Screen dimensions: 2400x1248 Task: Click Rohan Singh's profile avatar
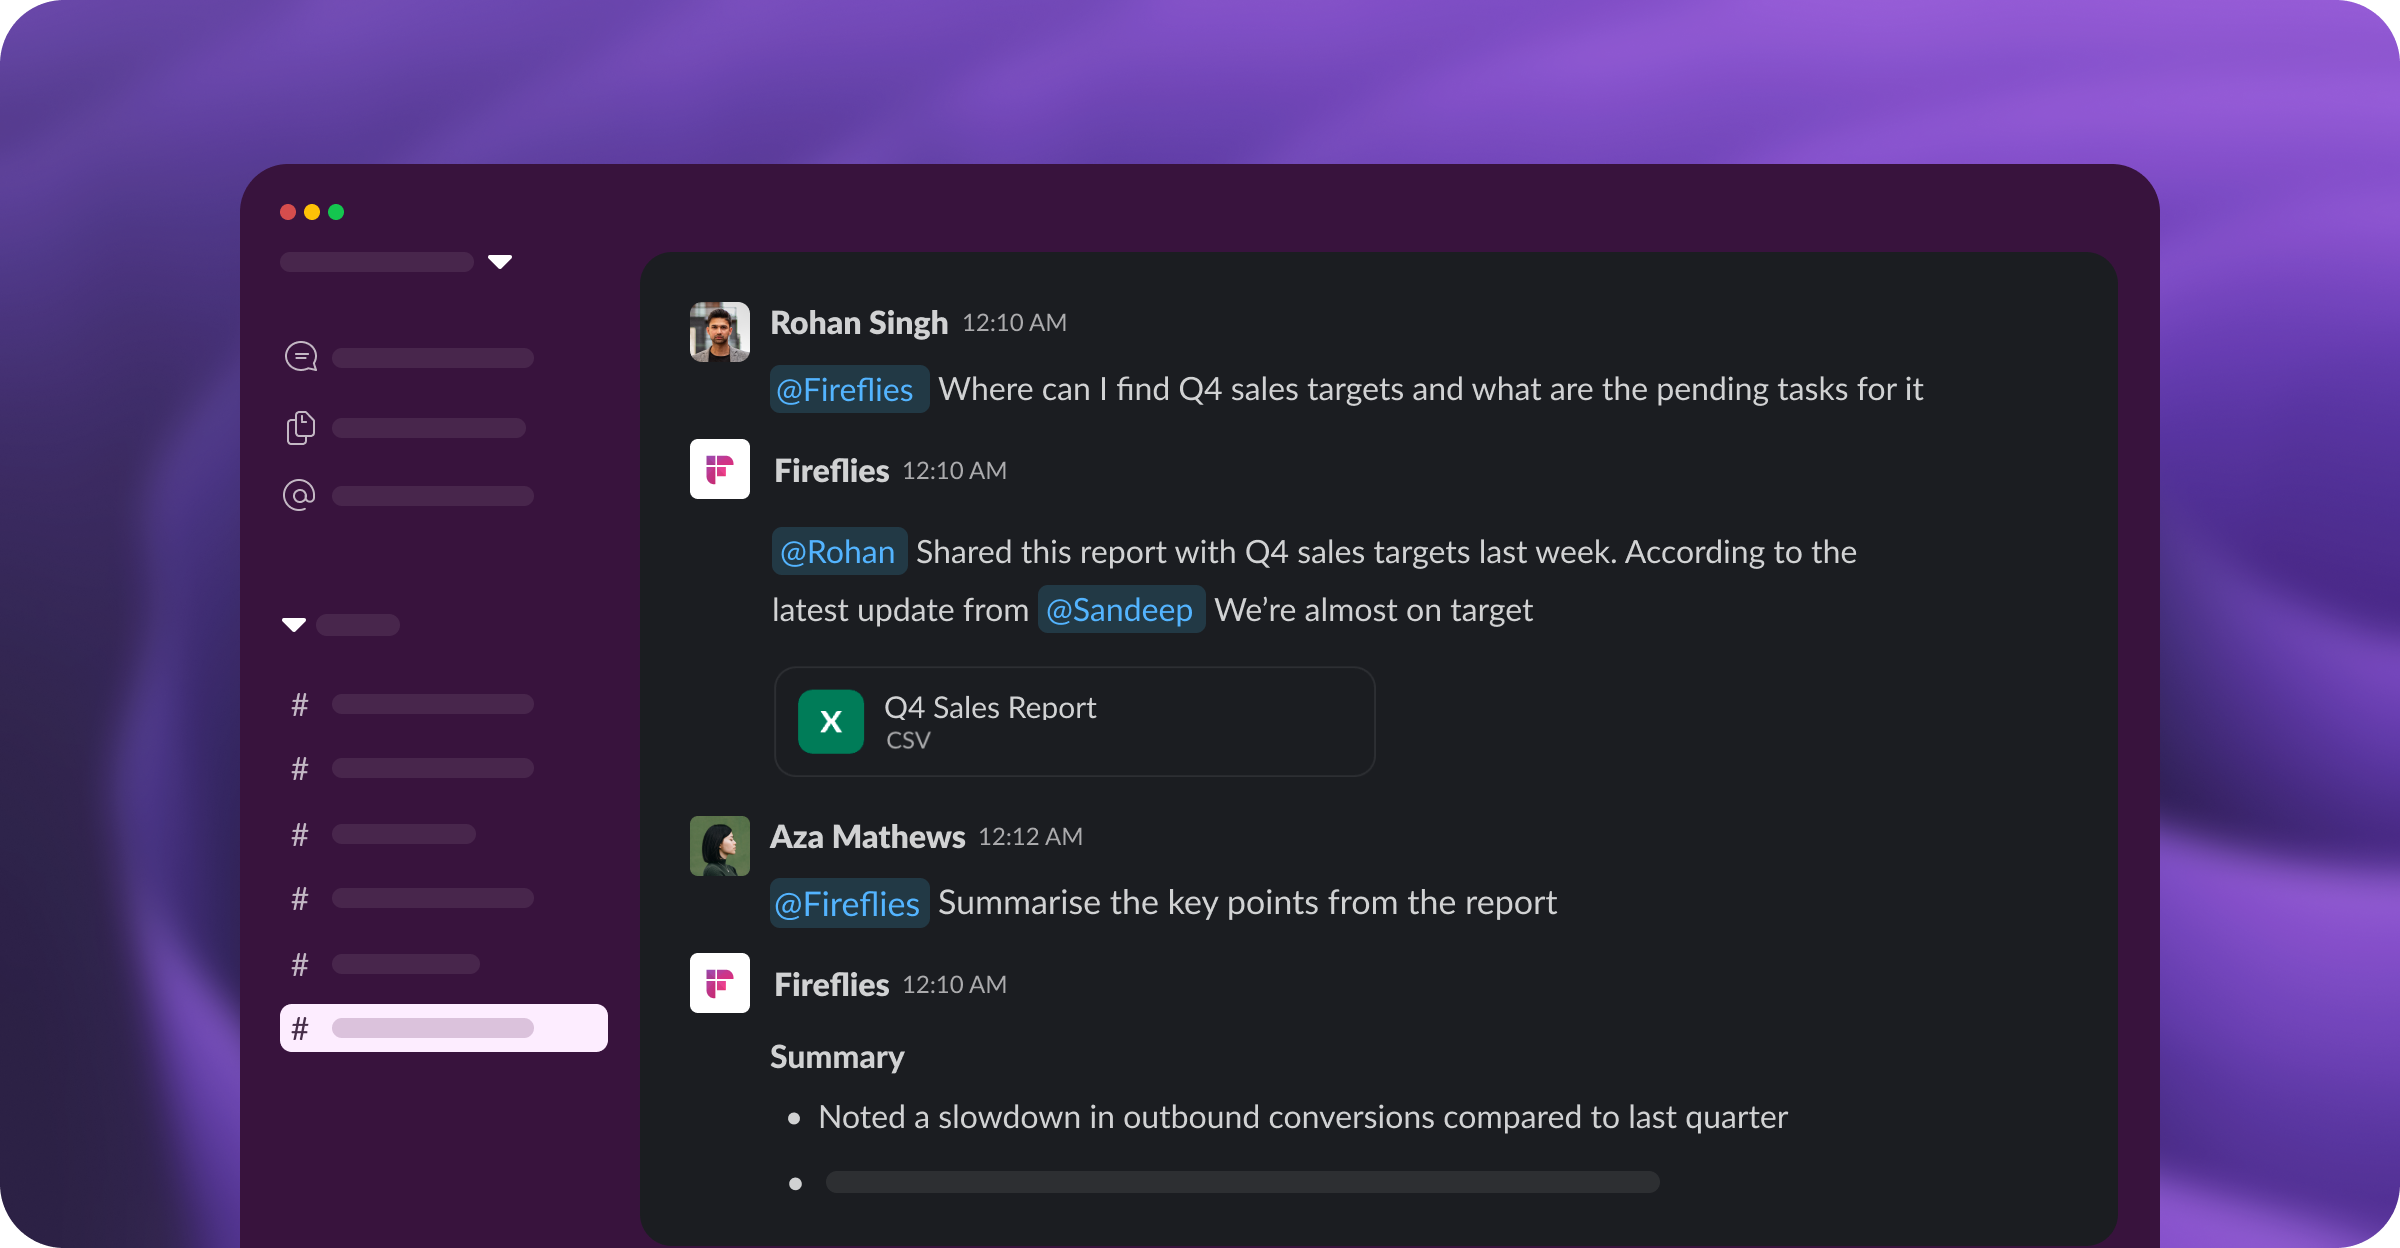point(719,332)
